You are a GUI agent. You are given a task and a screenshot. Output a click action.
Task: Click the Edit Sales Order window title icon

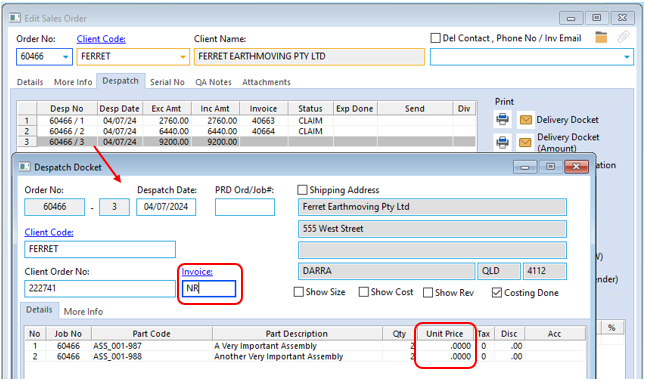pos(15,18)
